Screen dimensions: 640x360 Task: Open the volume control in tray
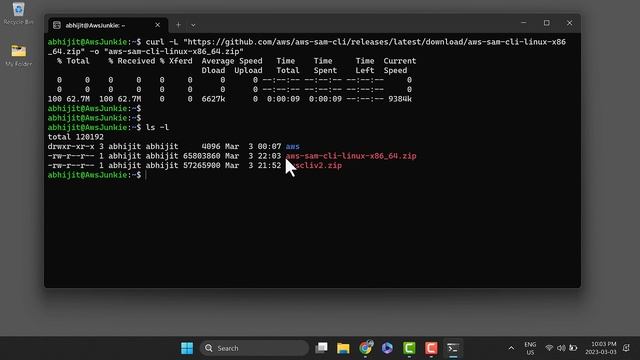[x=561, y=348]
